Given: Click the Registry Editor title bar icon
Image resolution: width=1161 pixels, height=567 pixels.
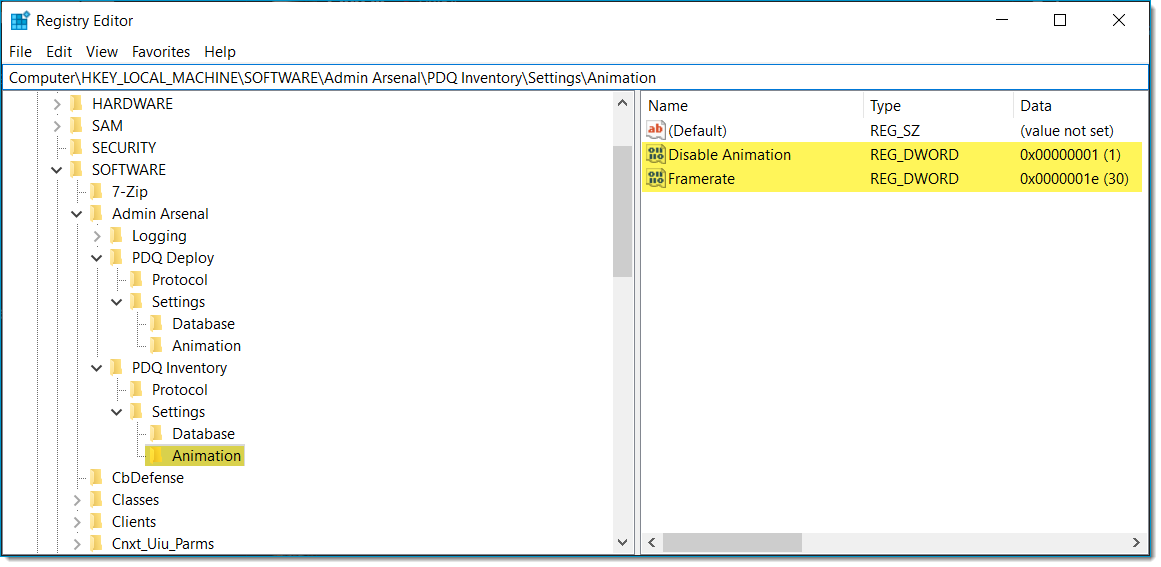Looking at the screenshot, I should point(20,21).
